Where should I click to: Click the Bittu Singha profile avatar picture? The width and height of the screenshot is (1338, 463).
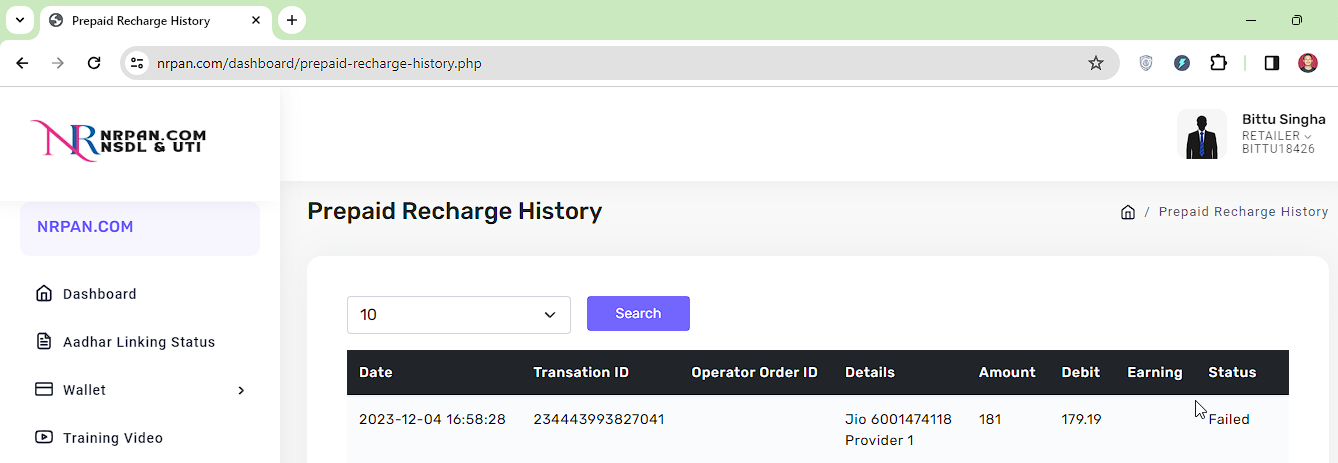tap(1202, 135)
